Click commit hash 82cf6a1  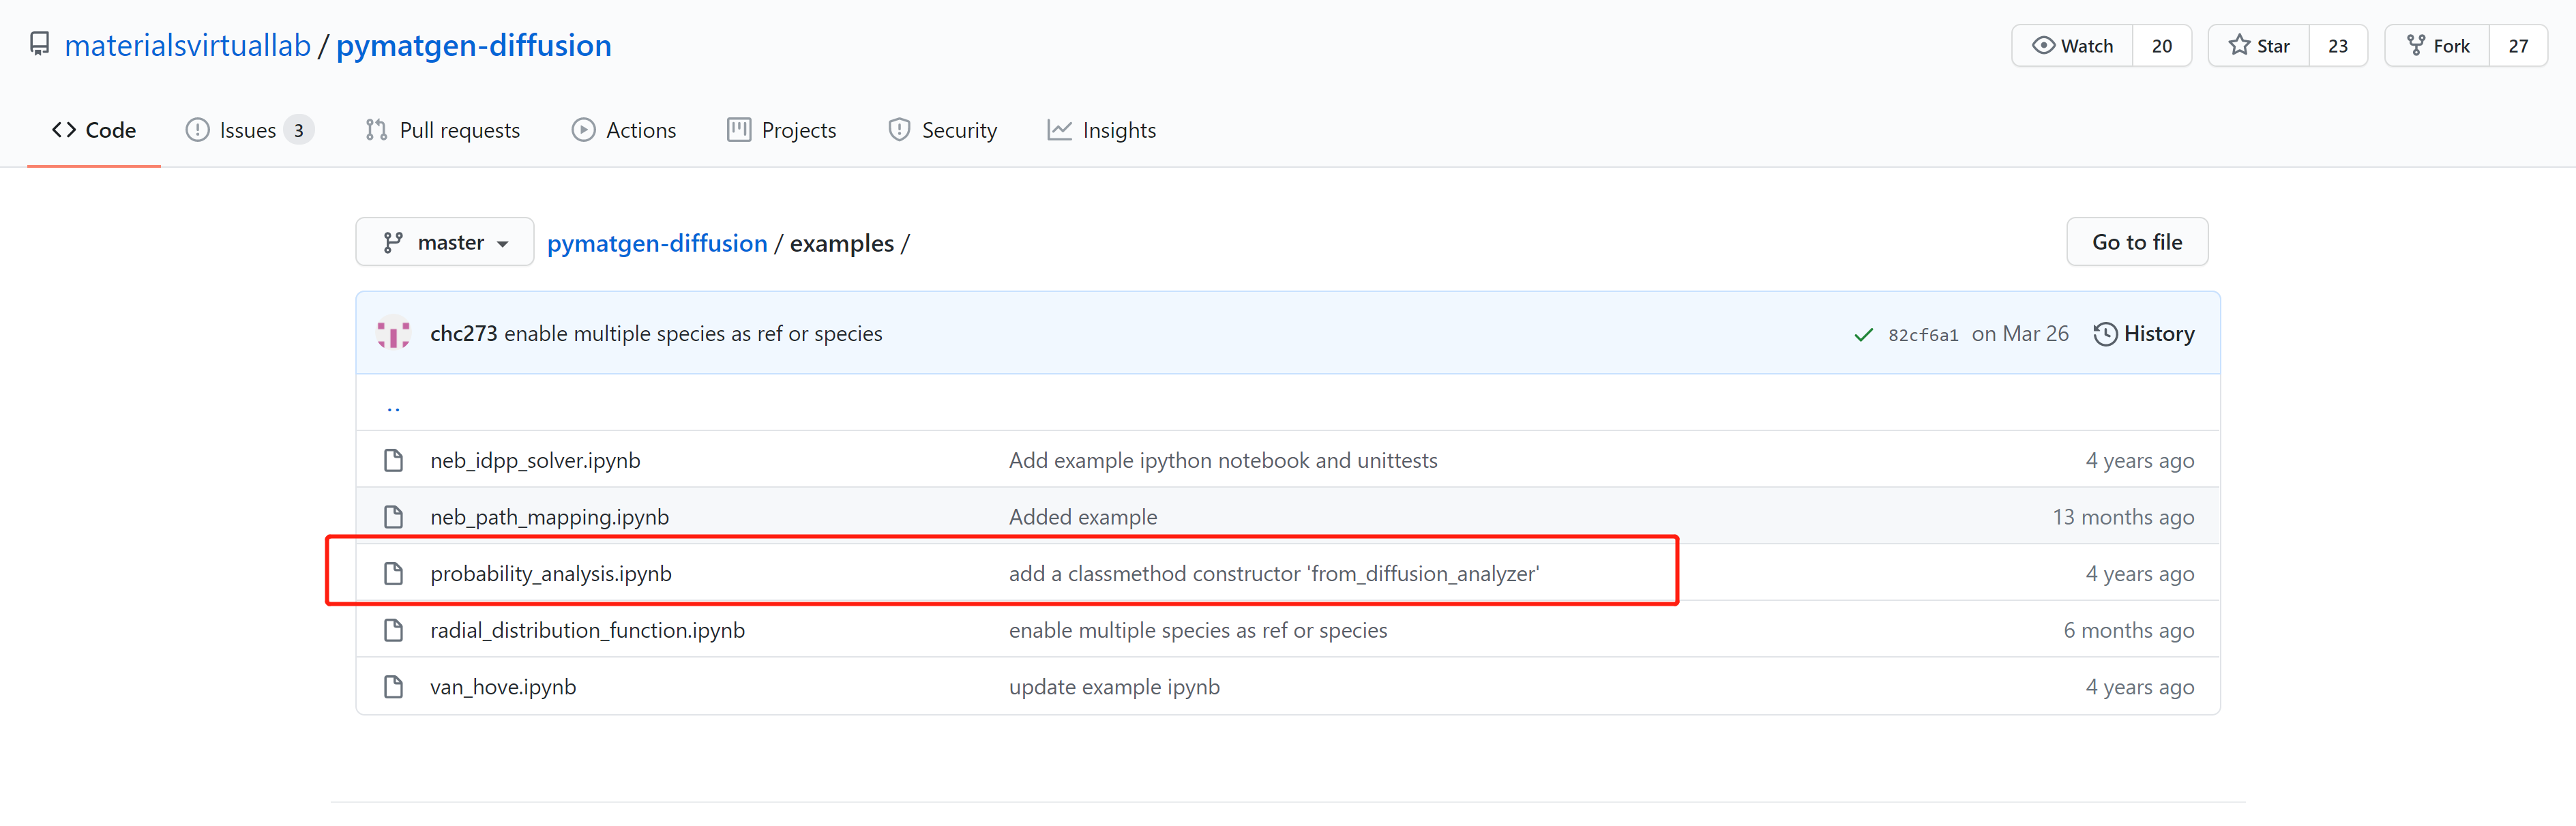[1922, 335]
